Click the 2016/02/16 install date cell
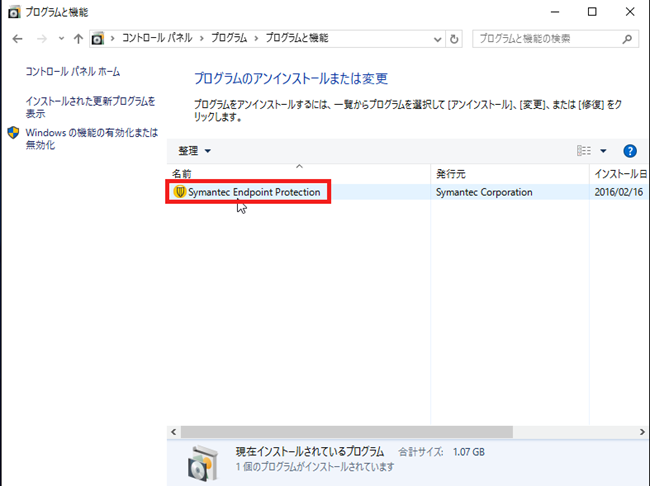Image resolution: width=650 pixels, height=486 pixels. coord(618,192)
